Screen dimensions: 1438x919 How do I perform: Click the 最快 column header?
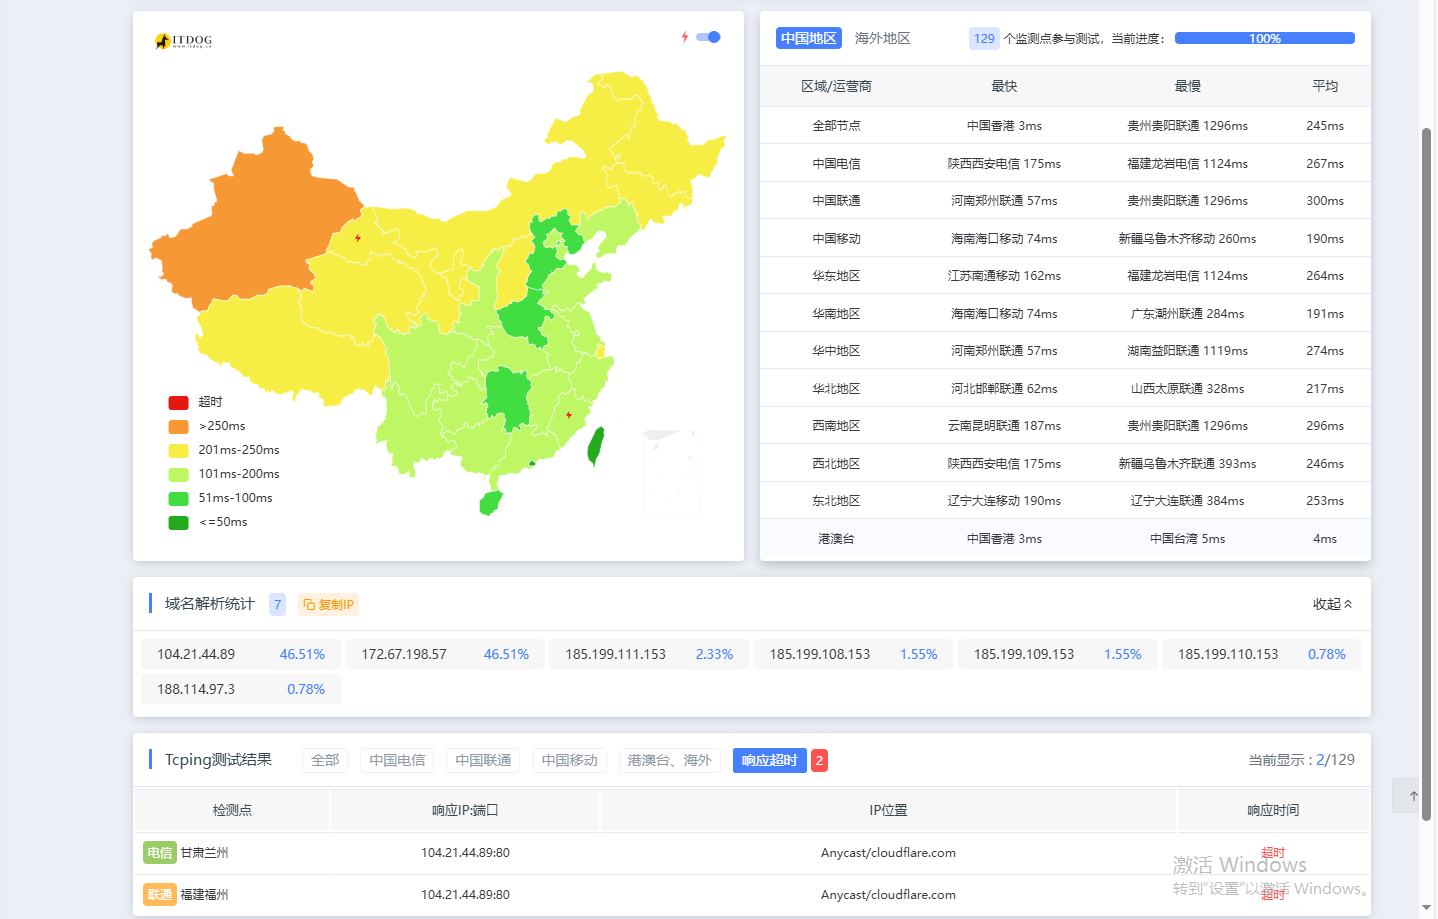click(x=1004, y=86)
